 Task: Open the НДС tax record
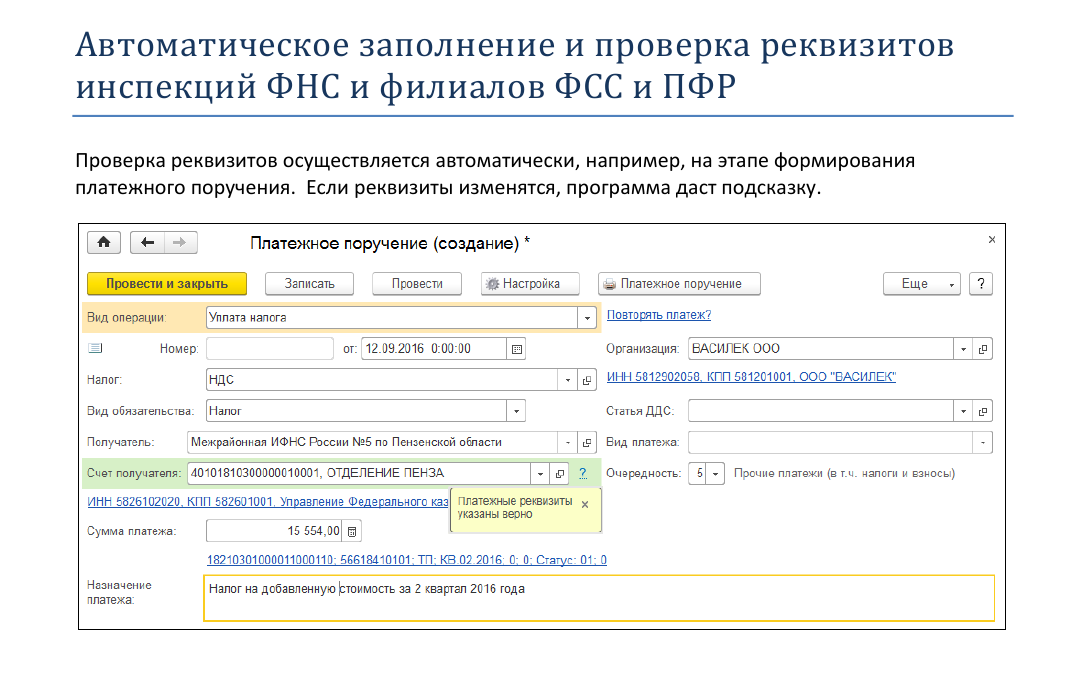pos(587,380)
